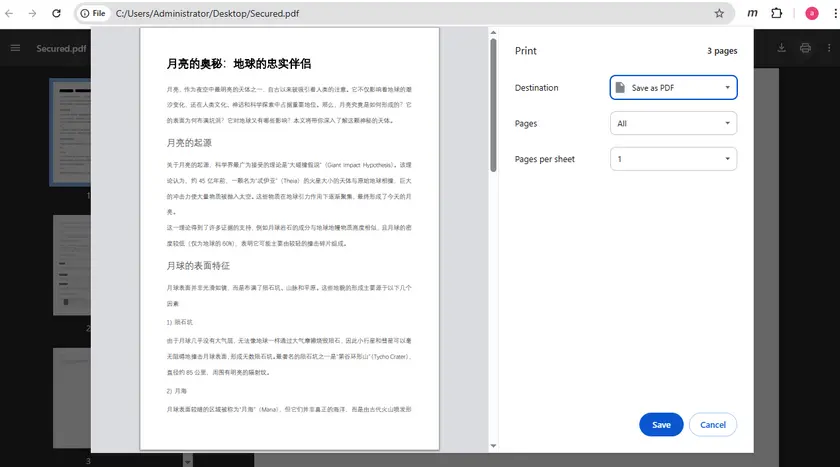Viewport: 840px width, 467px height.
Task: Select page 3 thumbnail in sidebar
Action: pos(72,398)
